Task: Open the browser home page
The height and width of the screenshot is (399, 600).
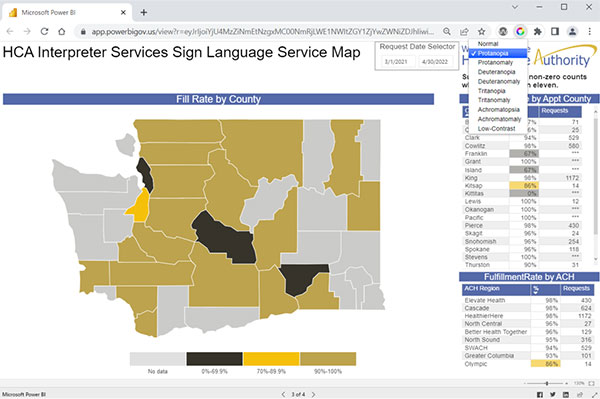Action: click(x=62, y=32)
